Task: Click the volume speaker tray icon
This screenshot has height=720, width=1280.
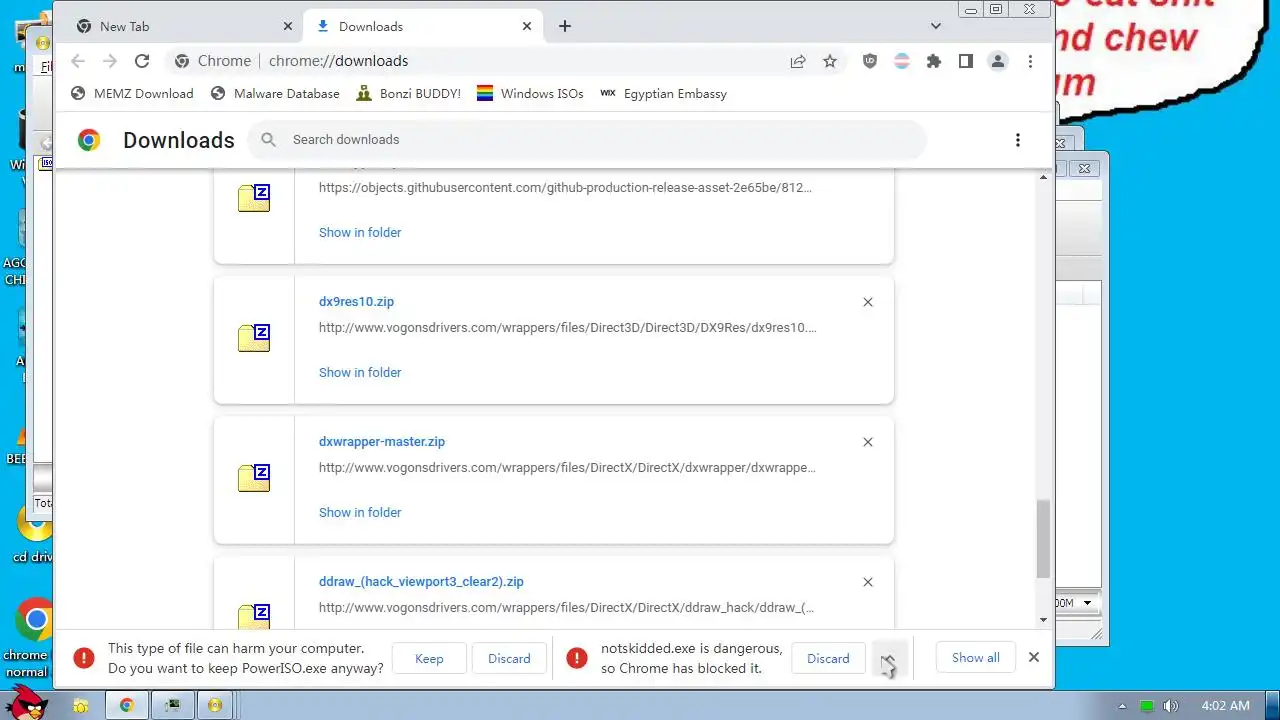Action: pos(1170,706)
